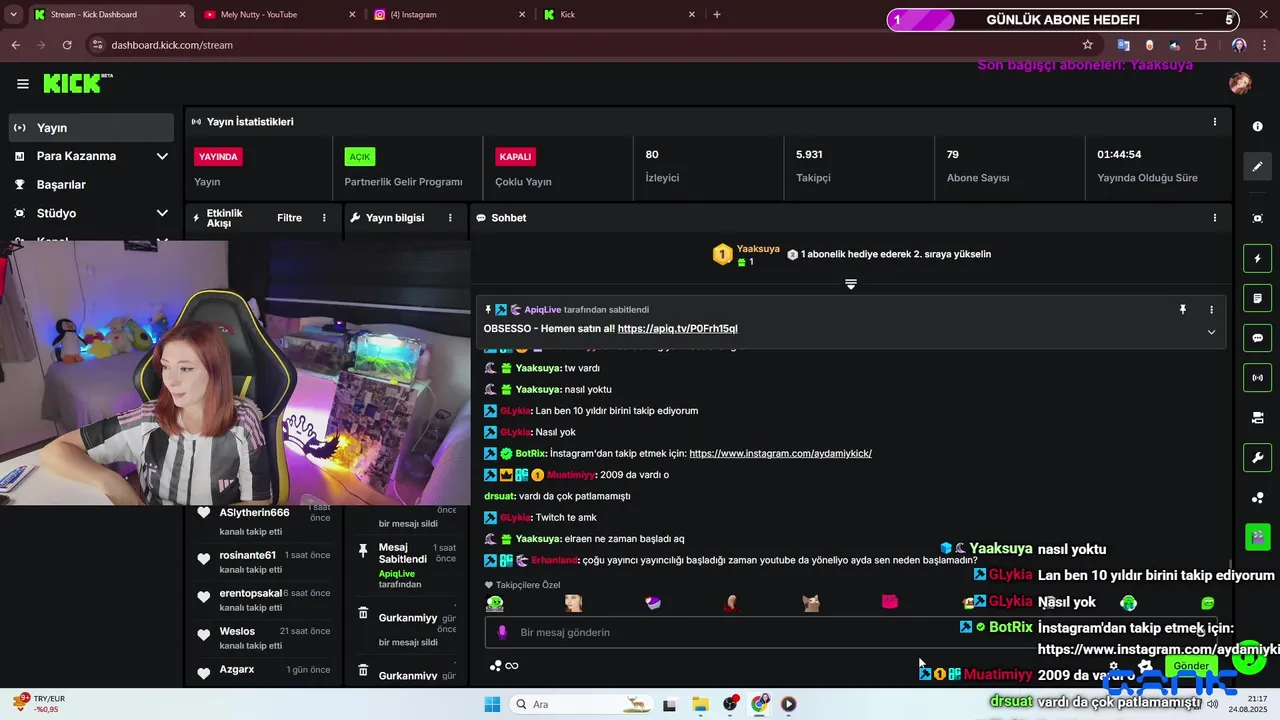This screenshot has width=1280, height=720.
Task: Click the browser back arrow
Action: 15,45
